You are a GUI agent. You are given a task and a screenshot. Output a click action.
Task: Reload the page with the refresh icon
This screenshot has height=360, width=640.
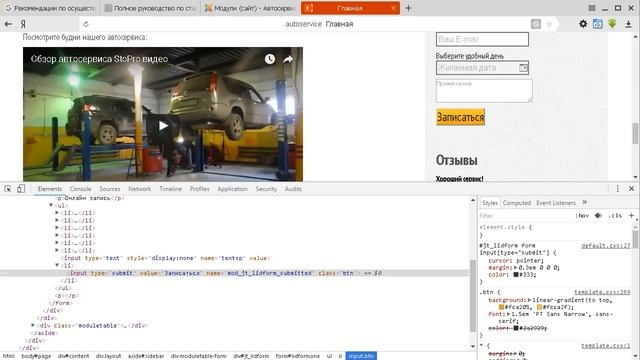click(86, 24)
